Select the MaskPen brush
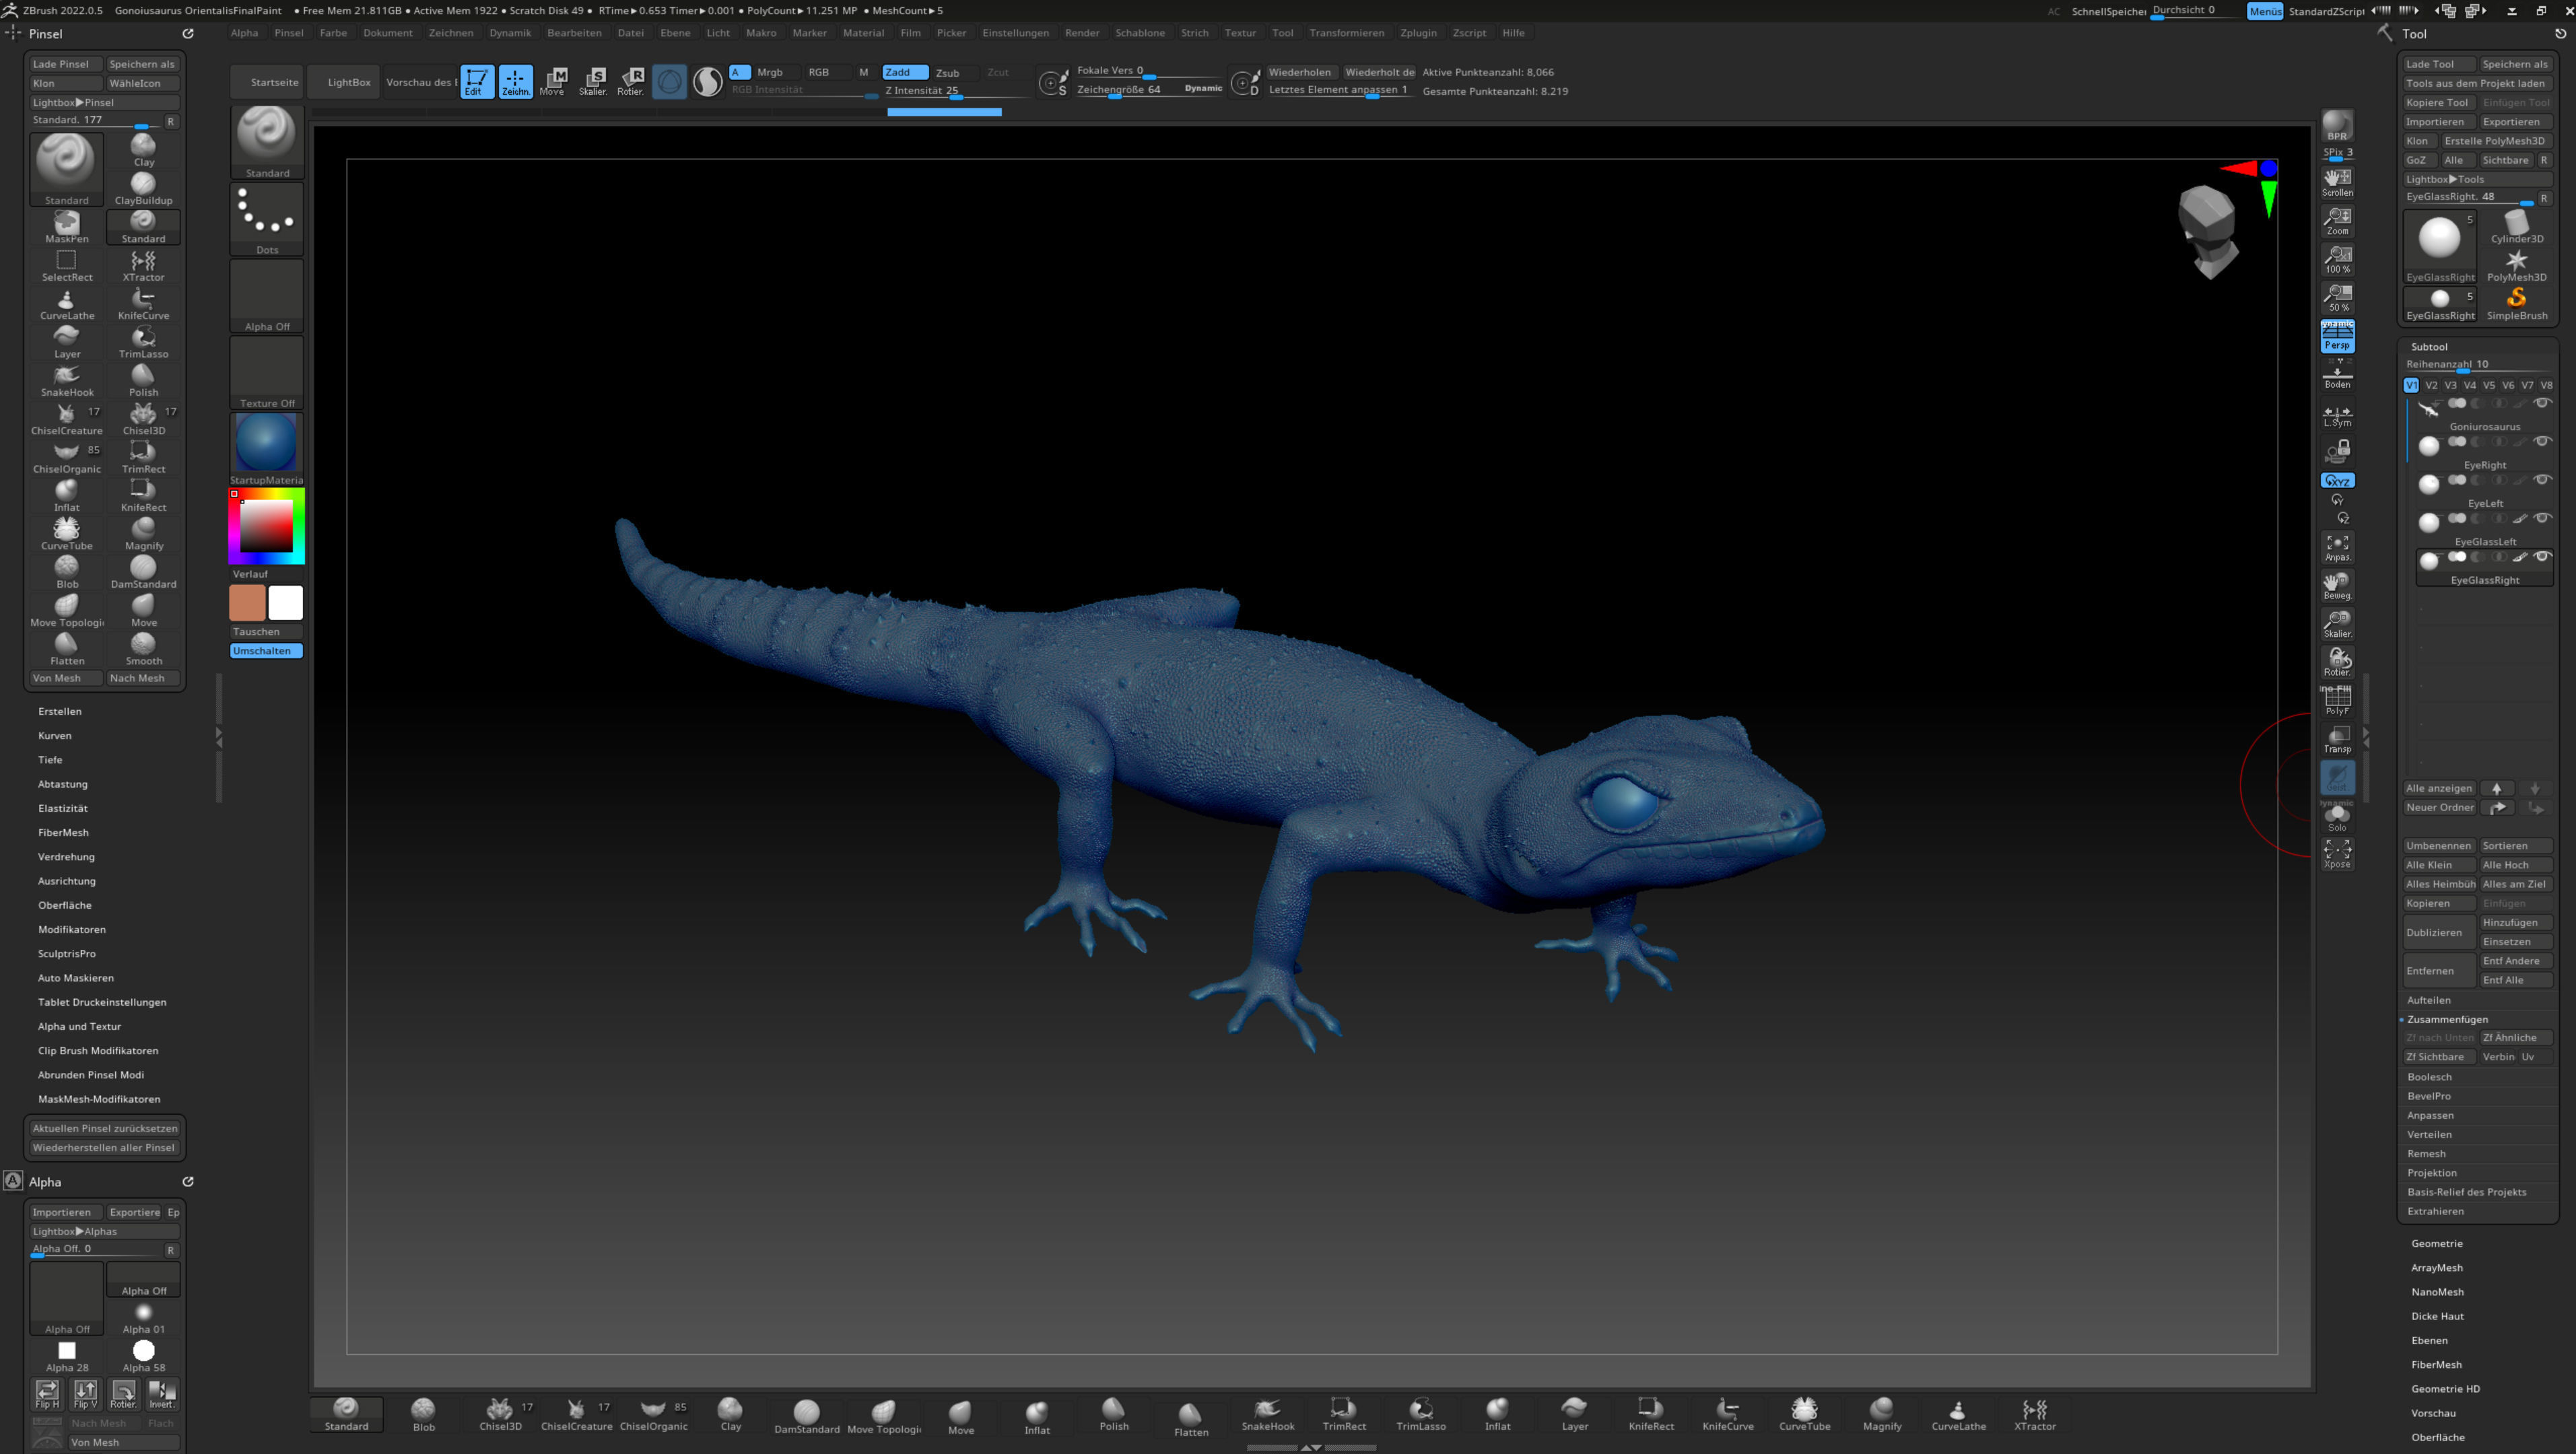2576x1454 pixels. 67,227
